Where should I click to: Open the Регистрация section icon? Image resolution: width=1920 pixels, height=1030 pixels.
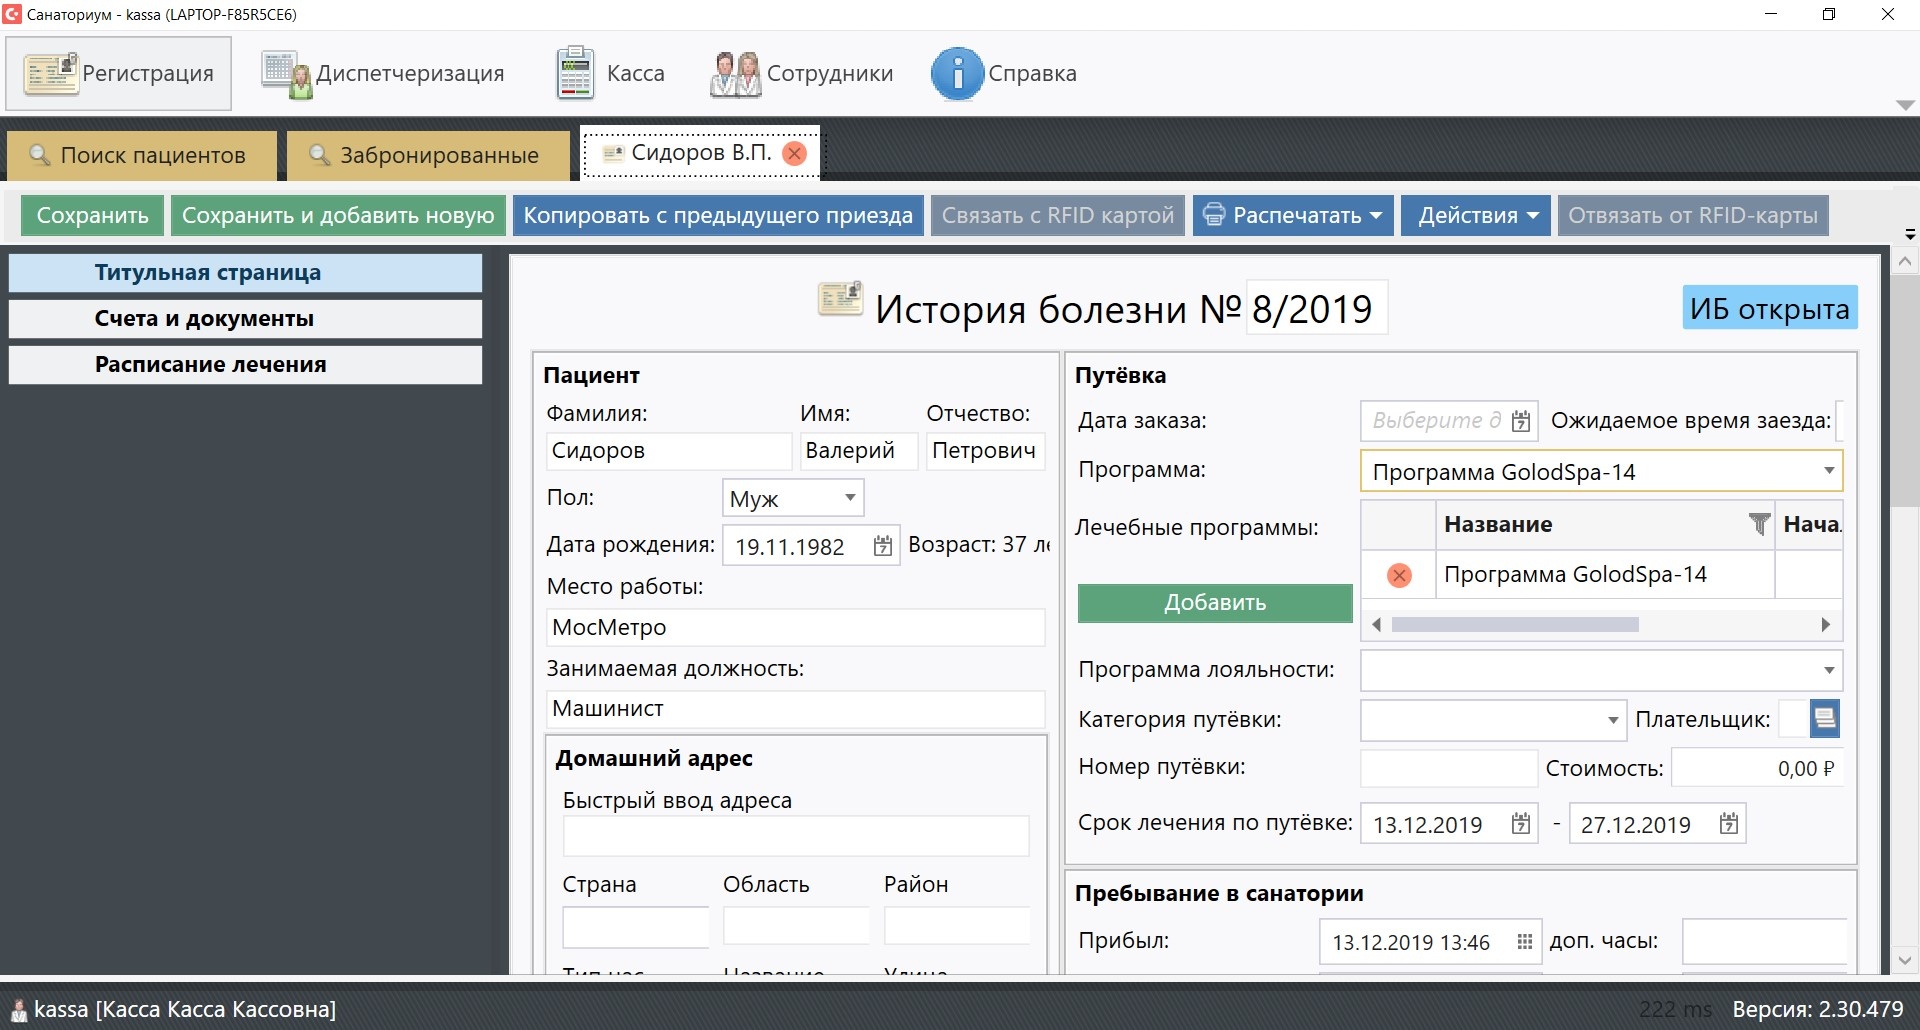click(x=52, y=74)
